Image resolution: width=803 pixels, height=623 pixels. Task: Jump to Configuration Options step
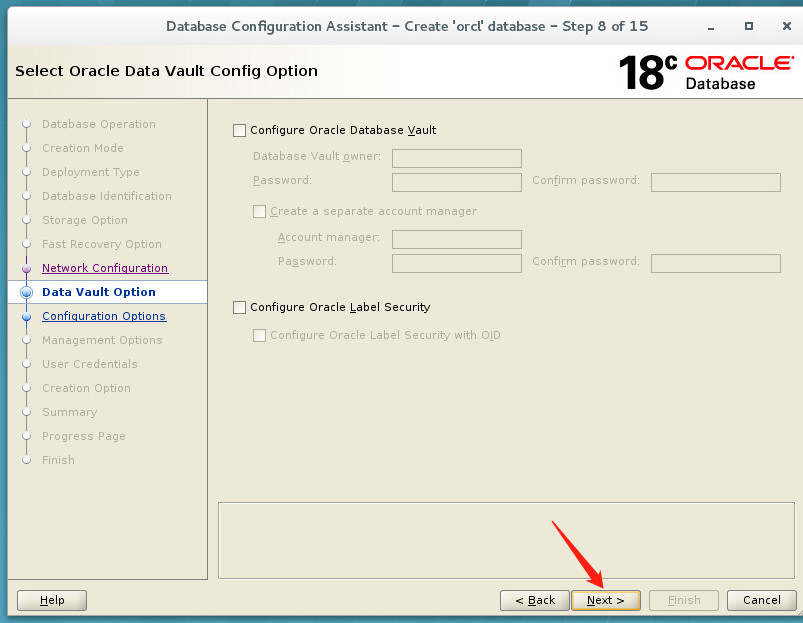tap(104, 316)
